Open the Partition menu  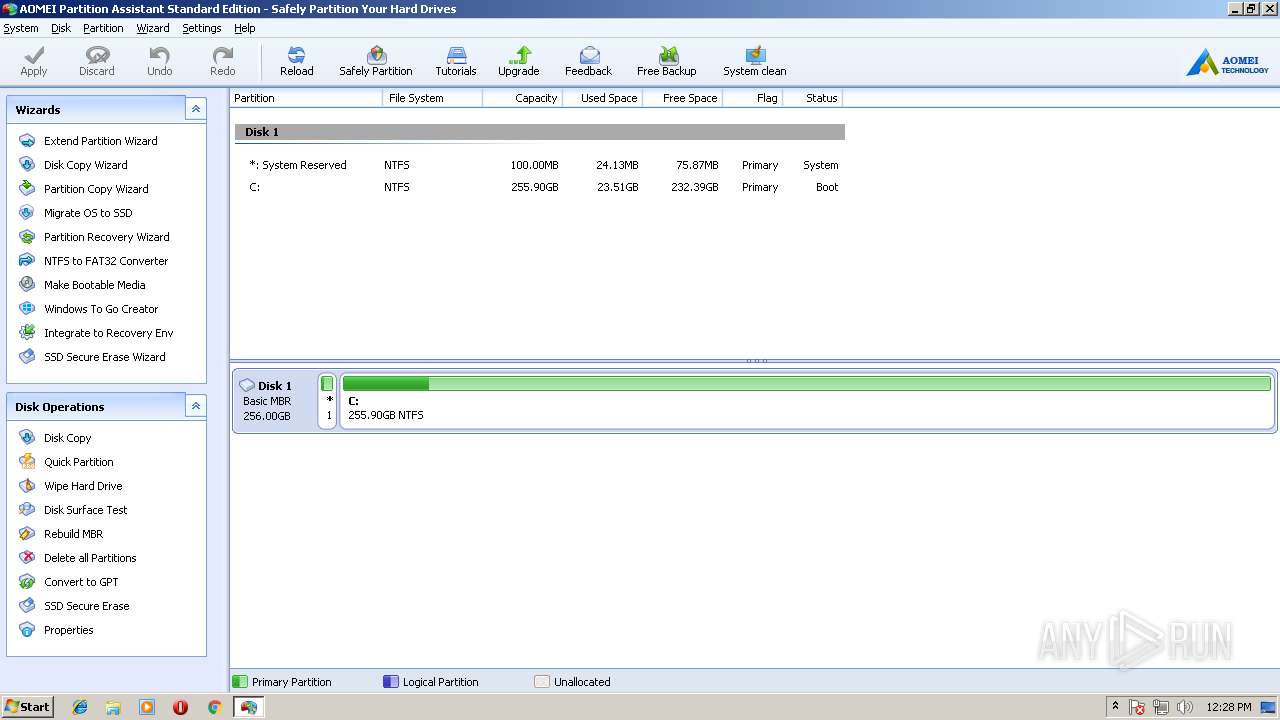pyautogui.click(x=103, y=28)
